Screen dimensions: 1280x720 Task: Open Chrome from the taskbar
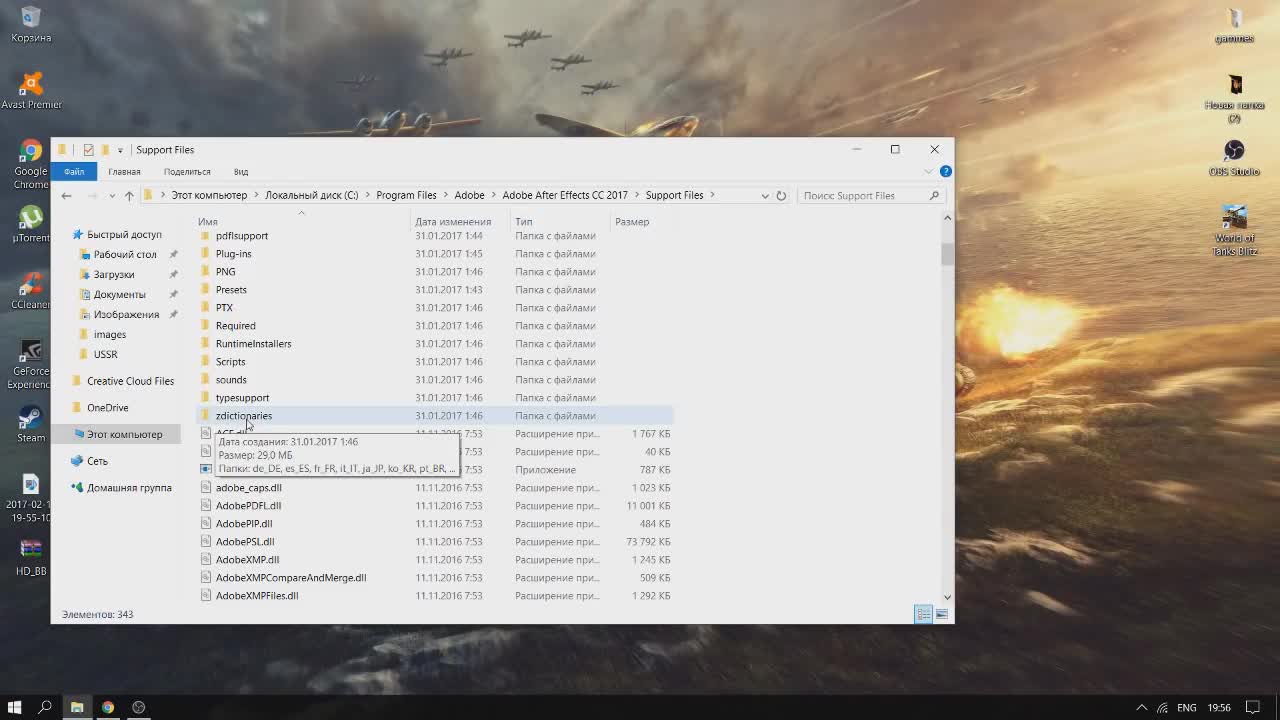(108, 707)
